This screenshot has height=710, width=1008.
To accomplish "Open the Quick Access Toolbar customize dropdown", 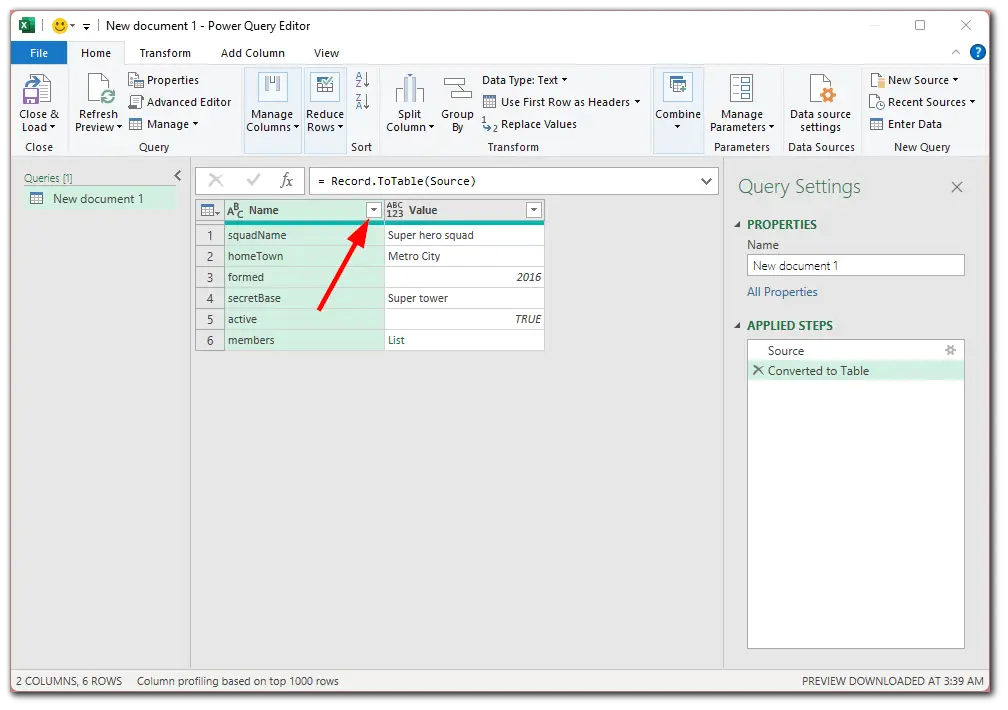I will (86, 26).
